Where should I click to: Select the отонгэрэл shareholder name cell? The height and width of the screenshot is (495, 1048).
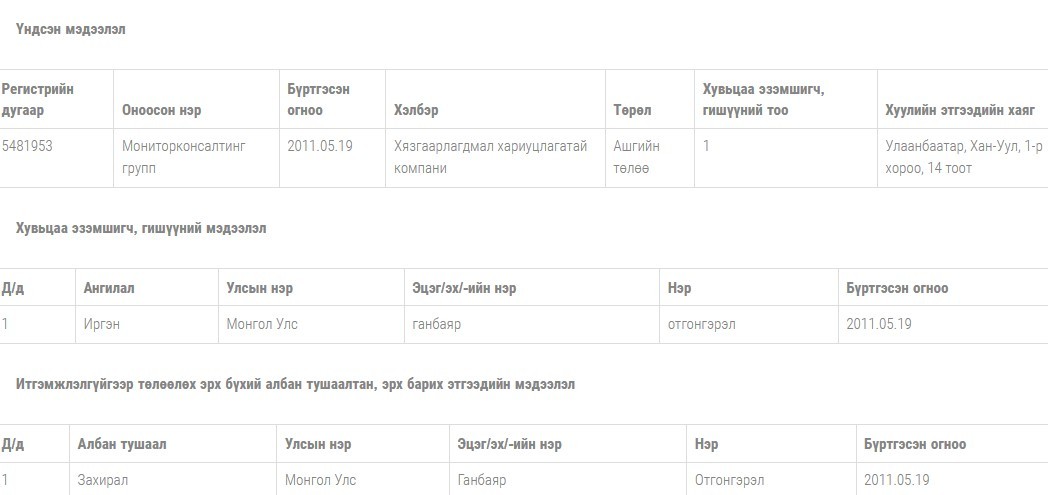[x=701, y=325]
